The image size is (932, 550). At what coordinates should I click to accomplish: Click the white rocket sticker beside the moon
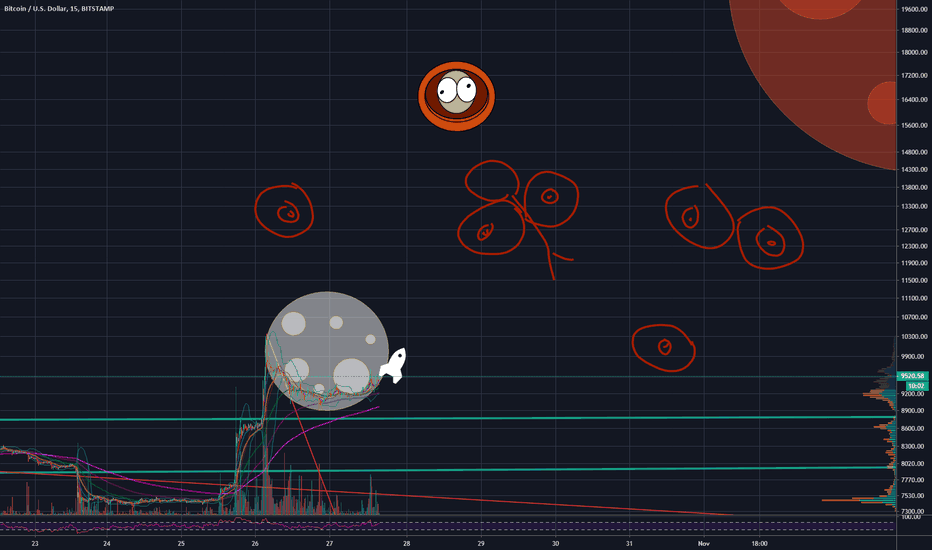click(393, 366)
